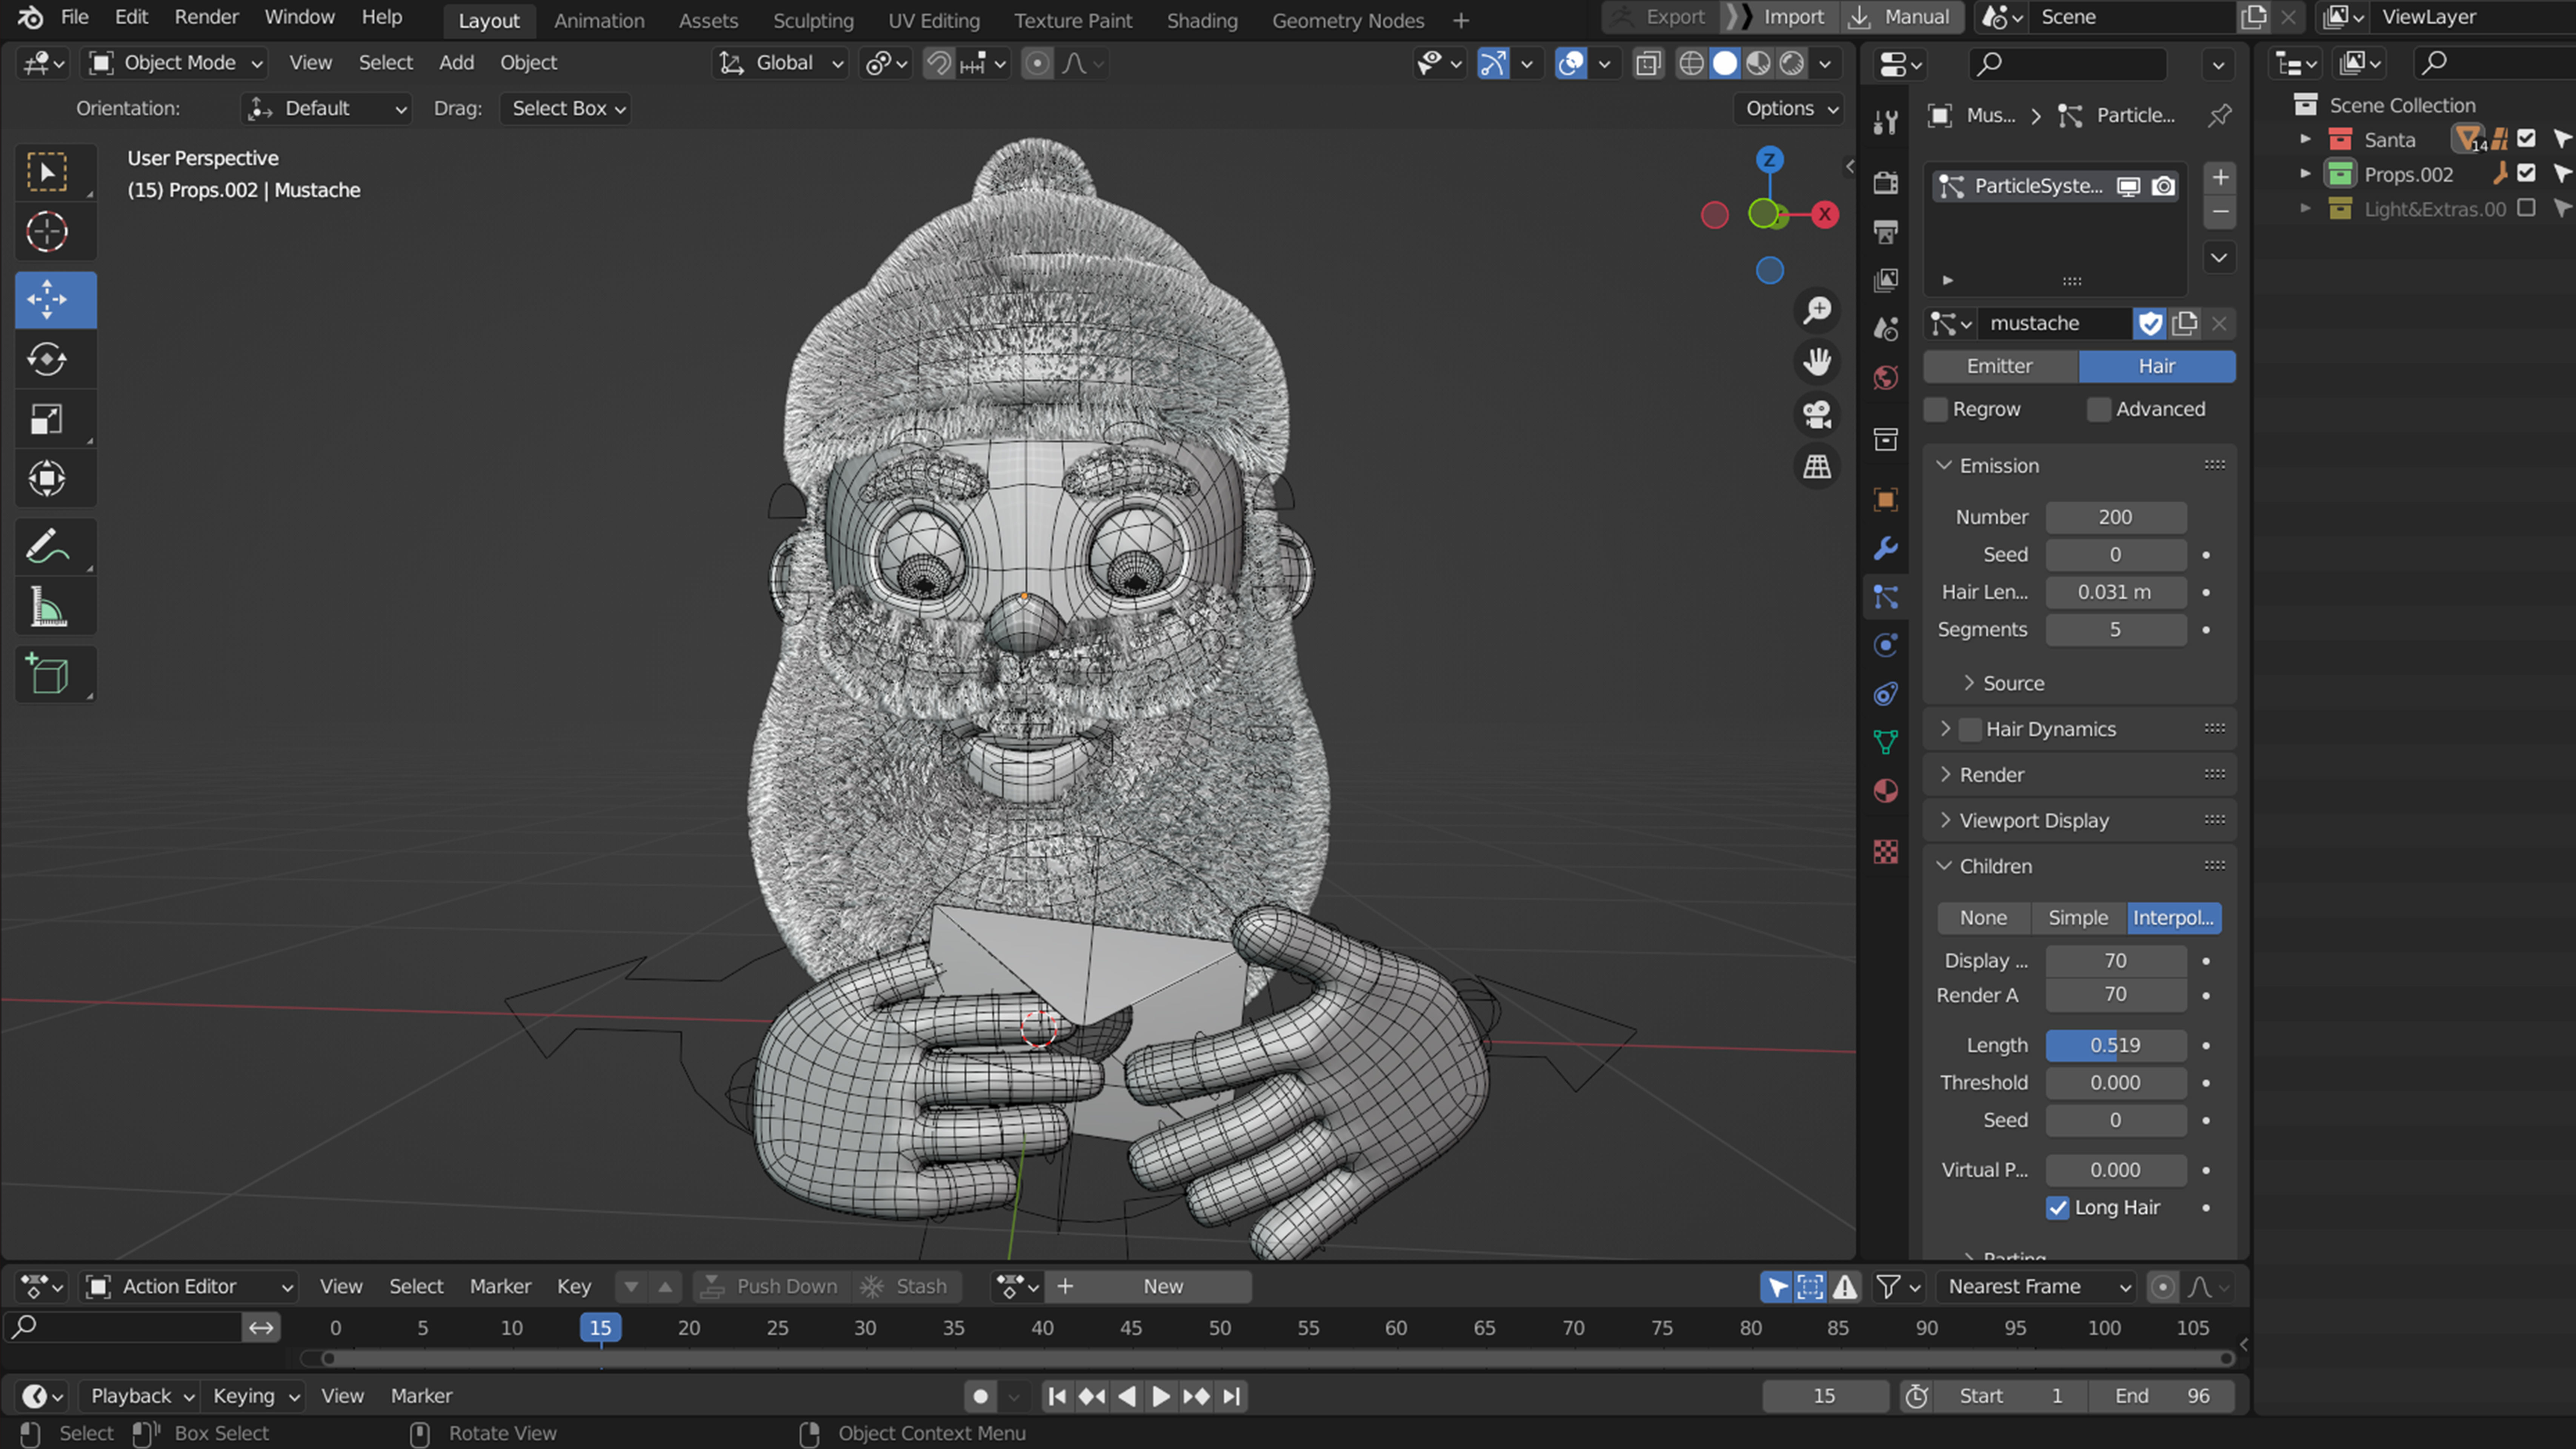Open the Output properties tab
2576x1449 pixels.
pyautogui.click(x=1885, y=232)
